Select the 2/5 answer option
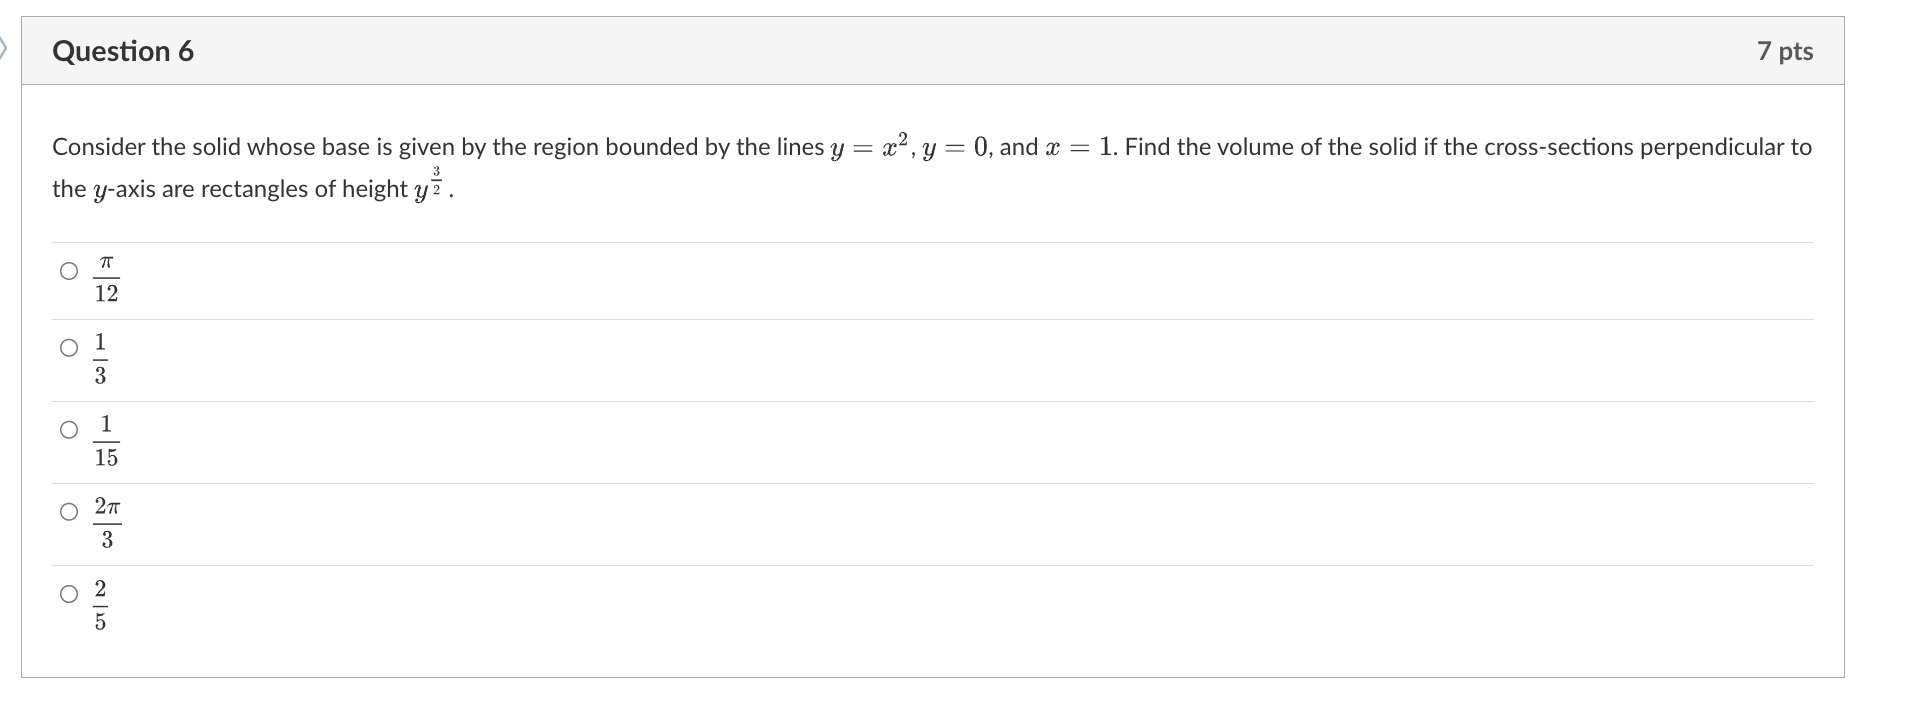 68,593
